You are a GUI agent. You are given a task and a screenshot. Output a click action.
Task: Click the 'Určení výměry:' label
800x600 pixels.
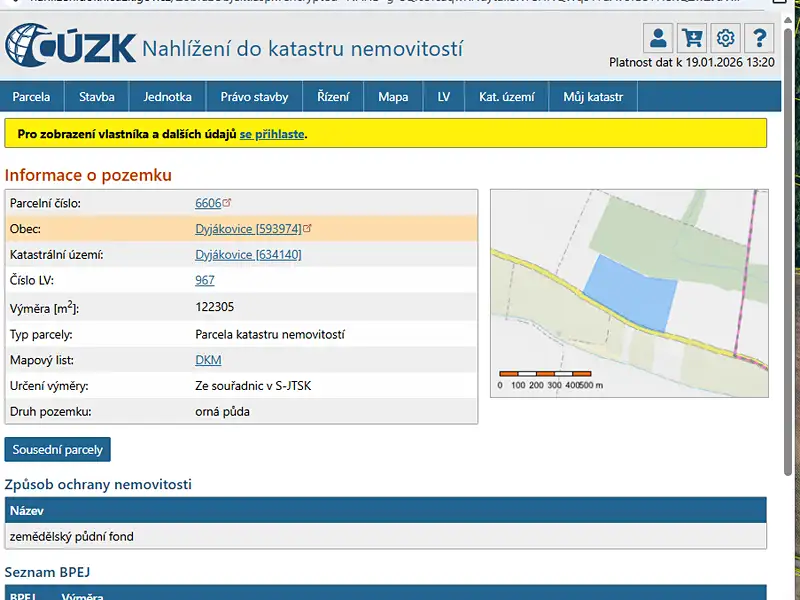pos(49,386)
